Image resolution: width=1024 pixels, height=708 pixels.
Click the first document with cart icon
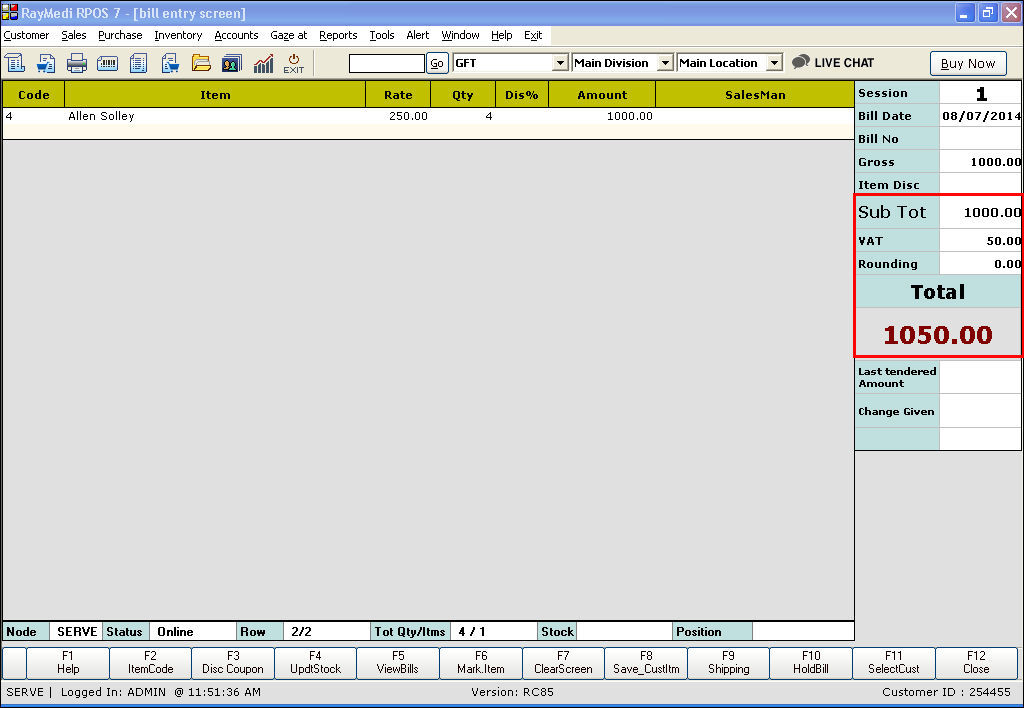point(46,63)
